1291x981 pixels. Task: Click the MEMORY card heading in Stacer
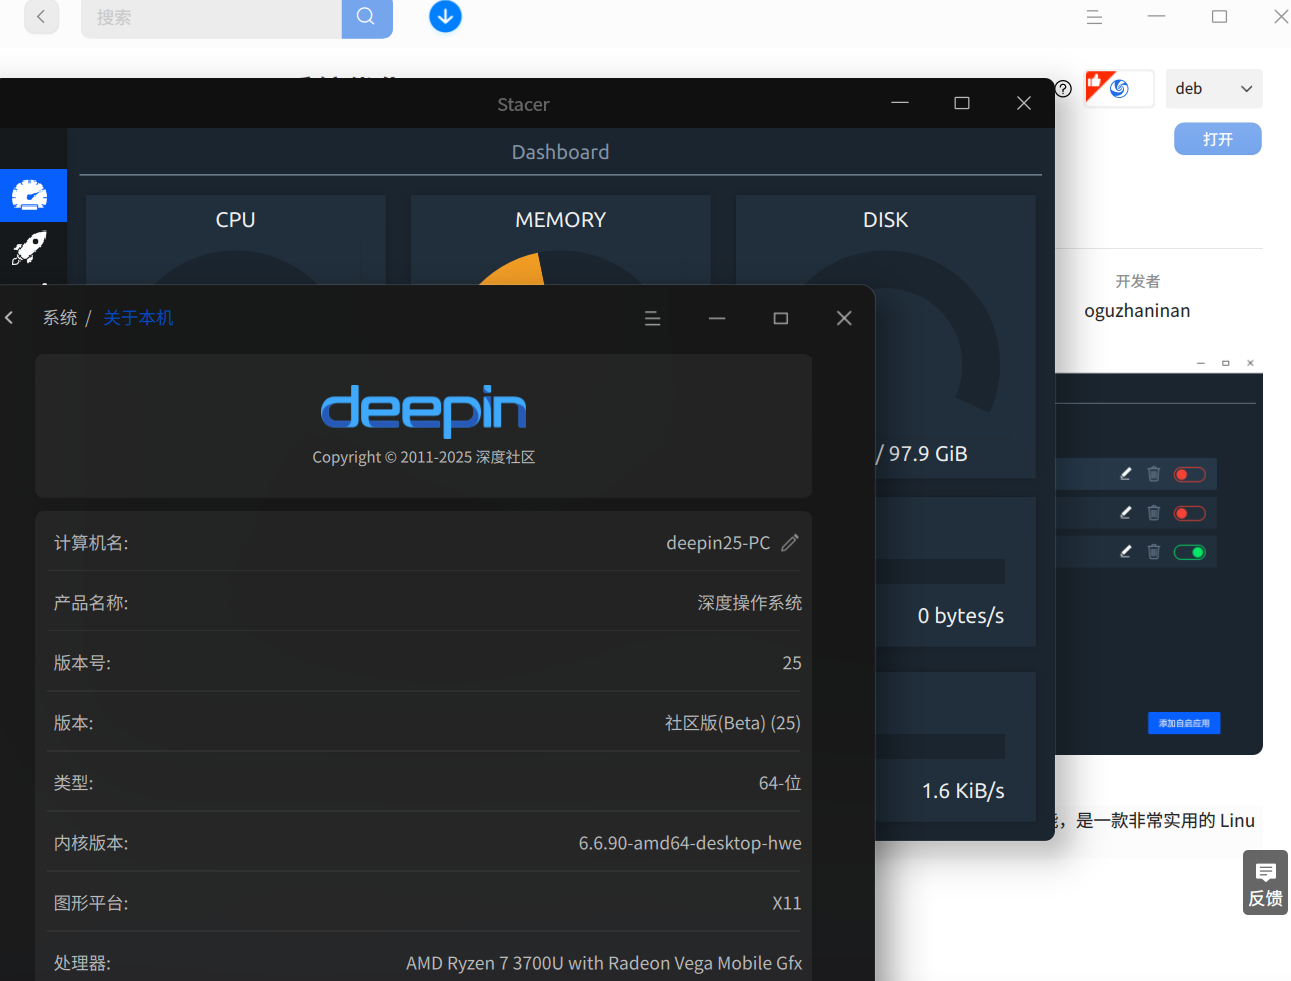tap(561, 220)
